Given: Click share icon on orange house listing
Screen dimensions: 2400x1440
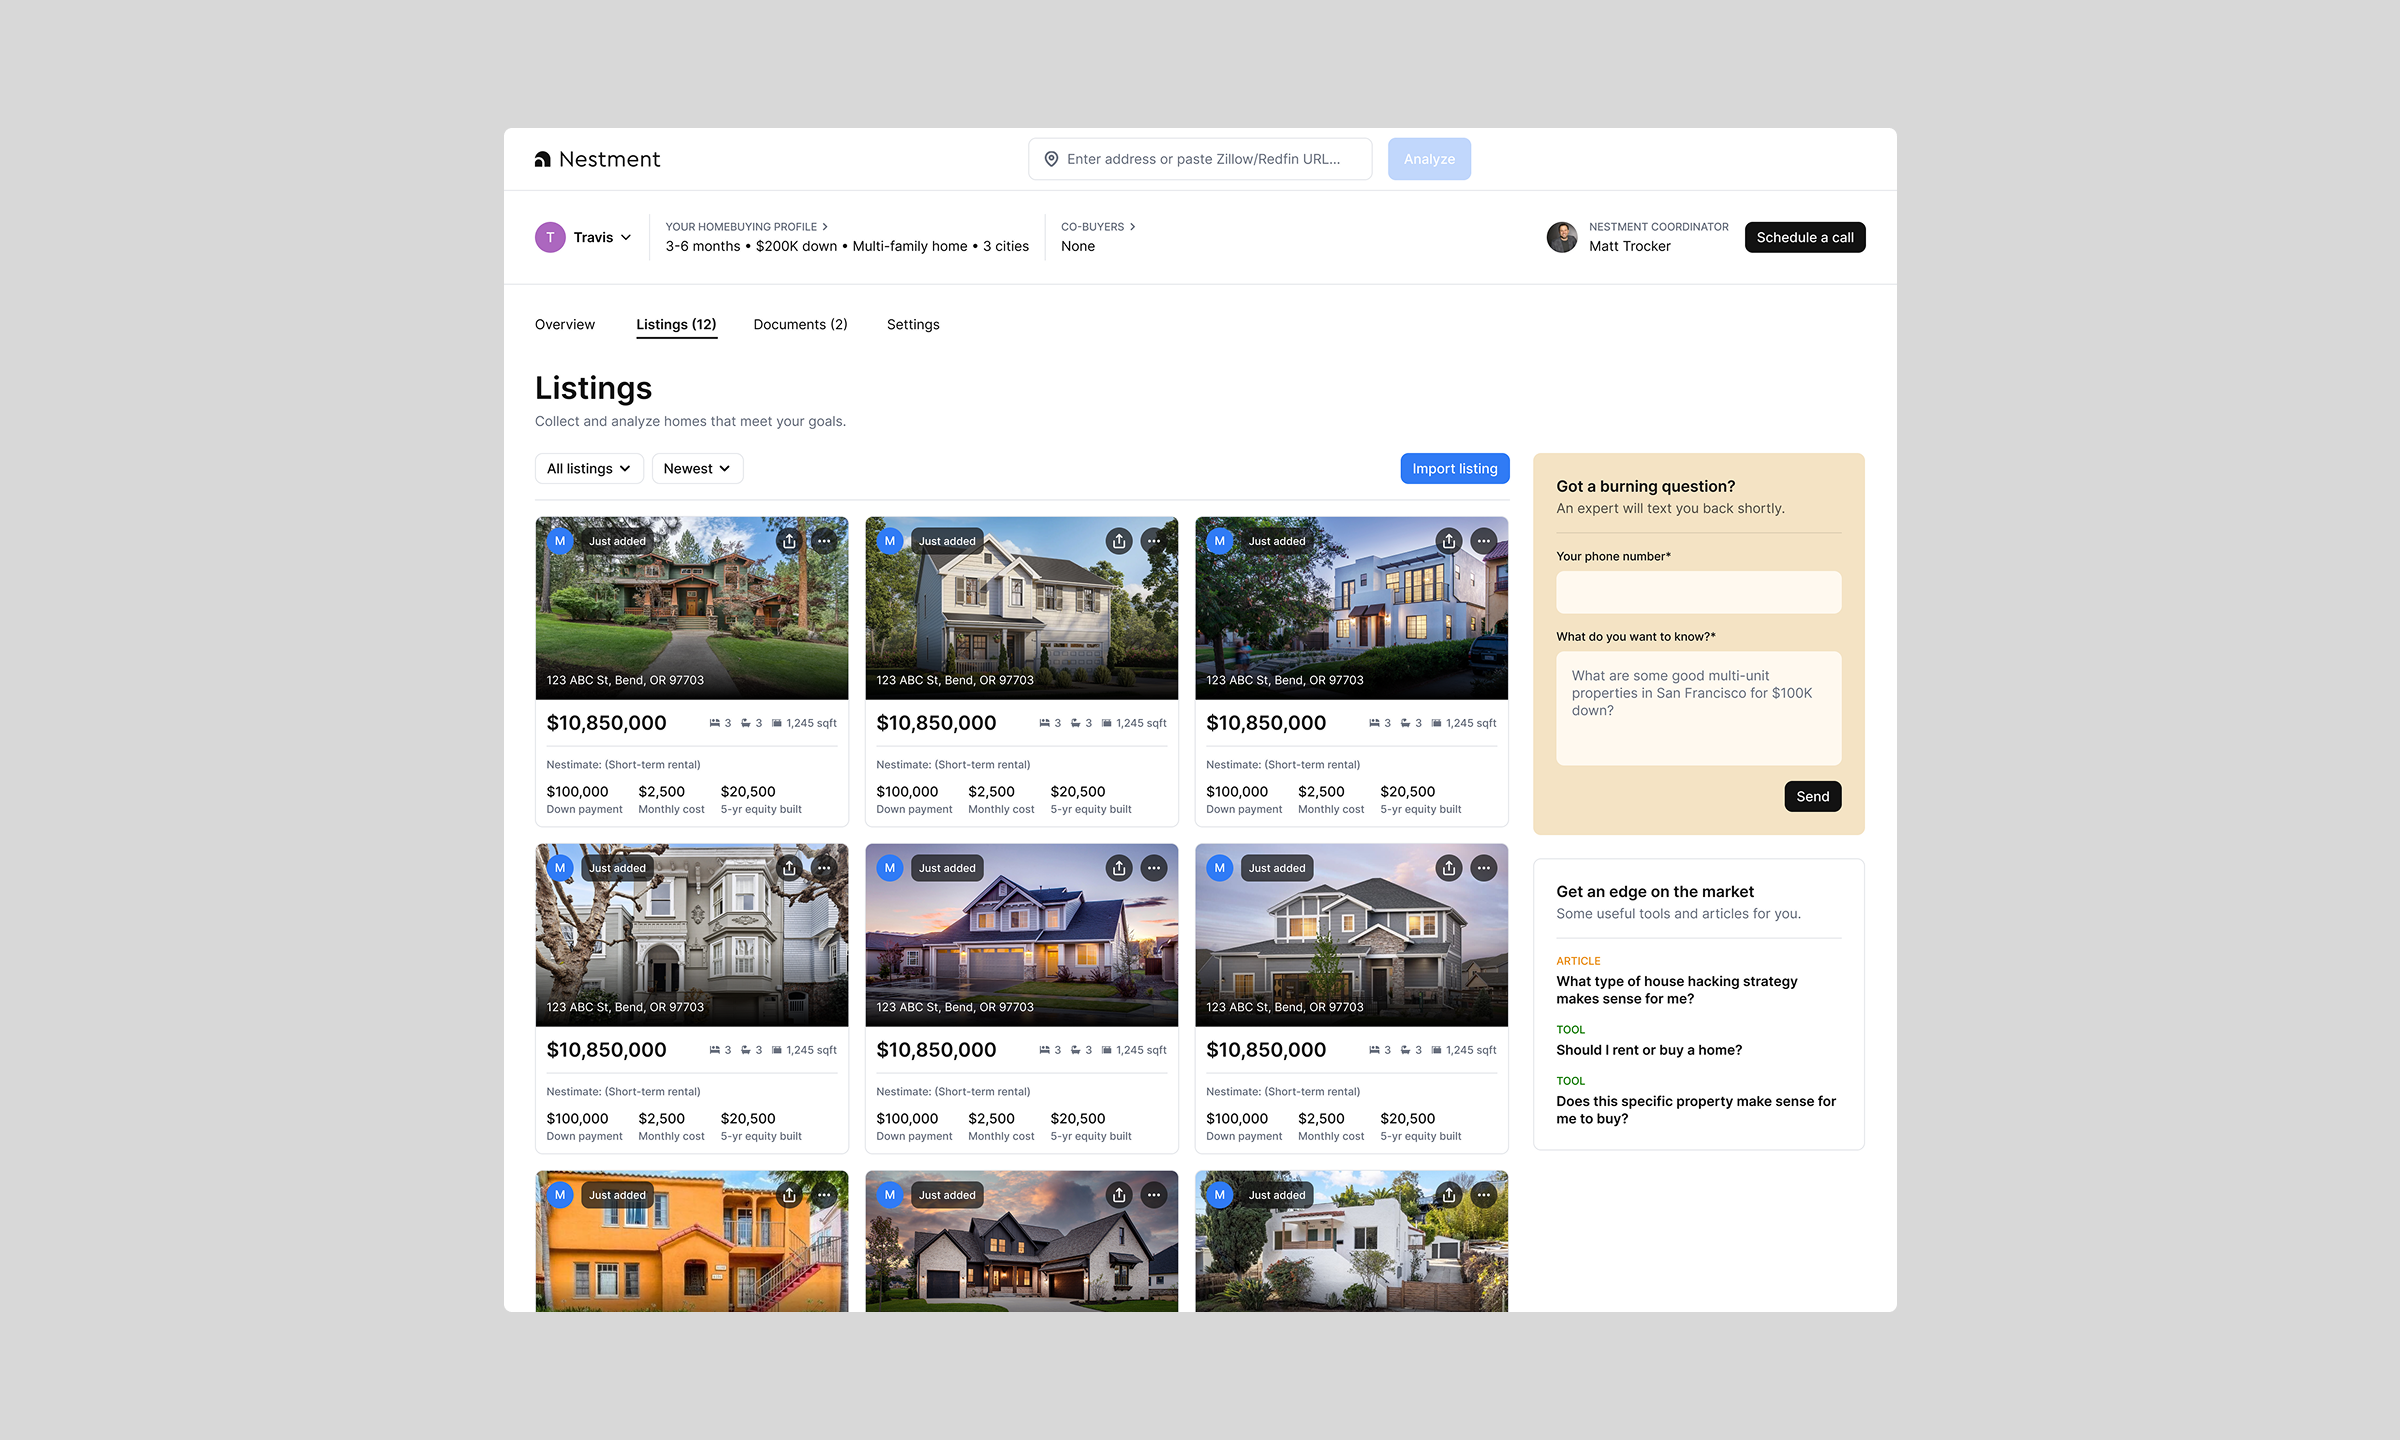Looking at the screenshot, I should 789,1195.
